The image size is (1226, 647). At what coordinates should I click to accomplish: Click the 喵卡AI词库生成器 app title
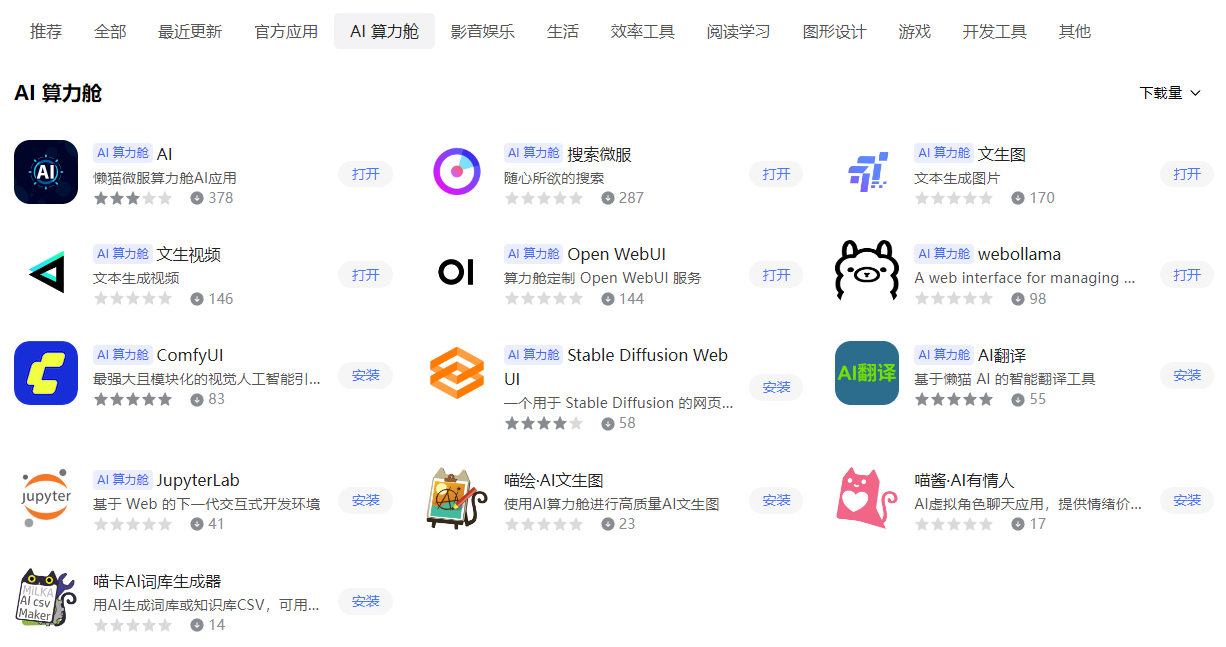click(157, 581)
